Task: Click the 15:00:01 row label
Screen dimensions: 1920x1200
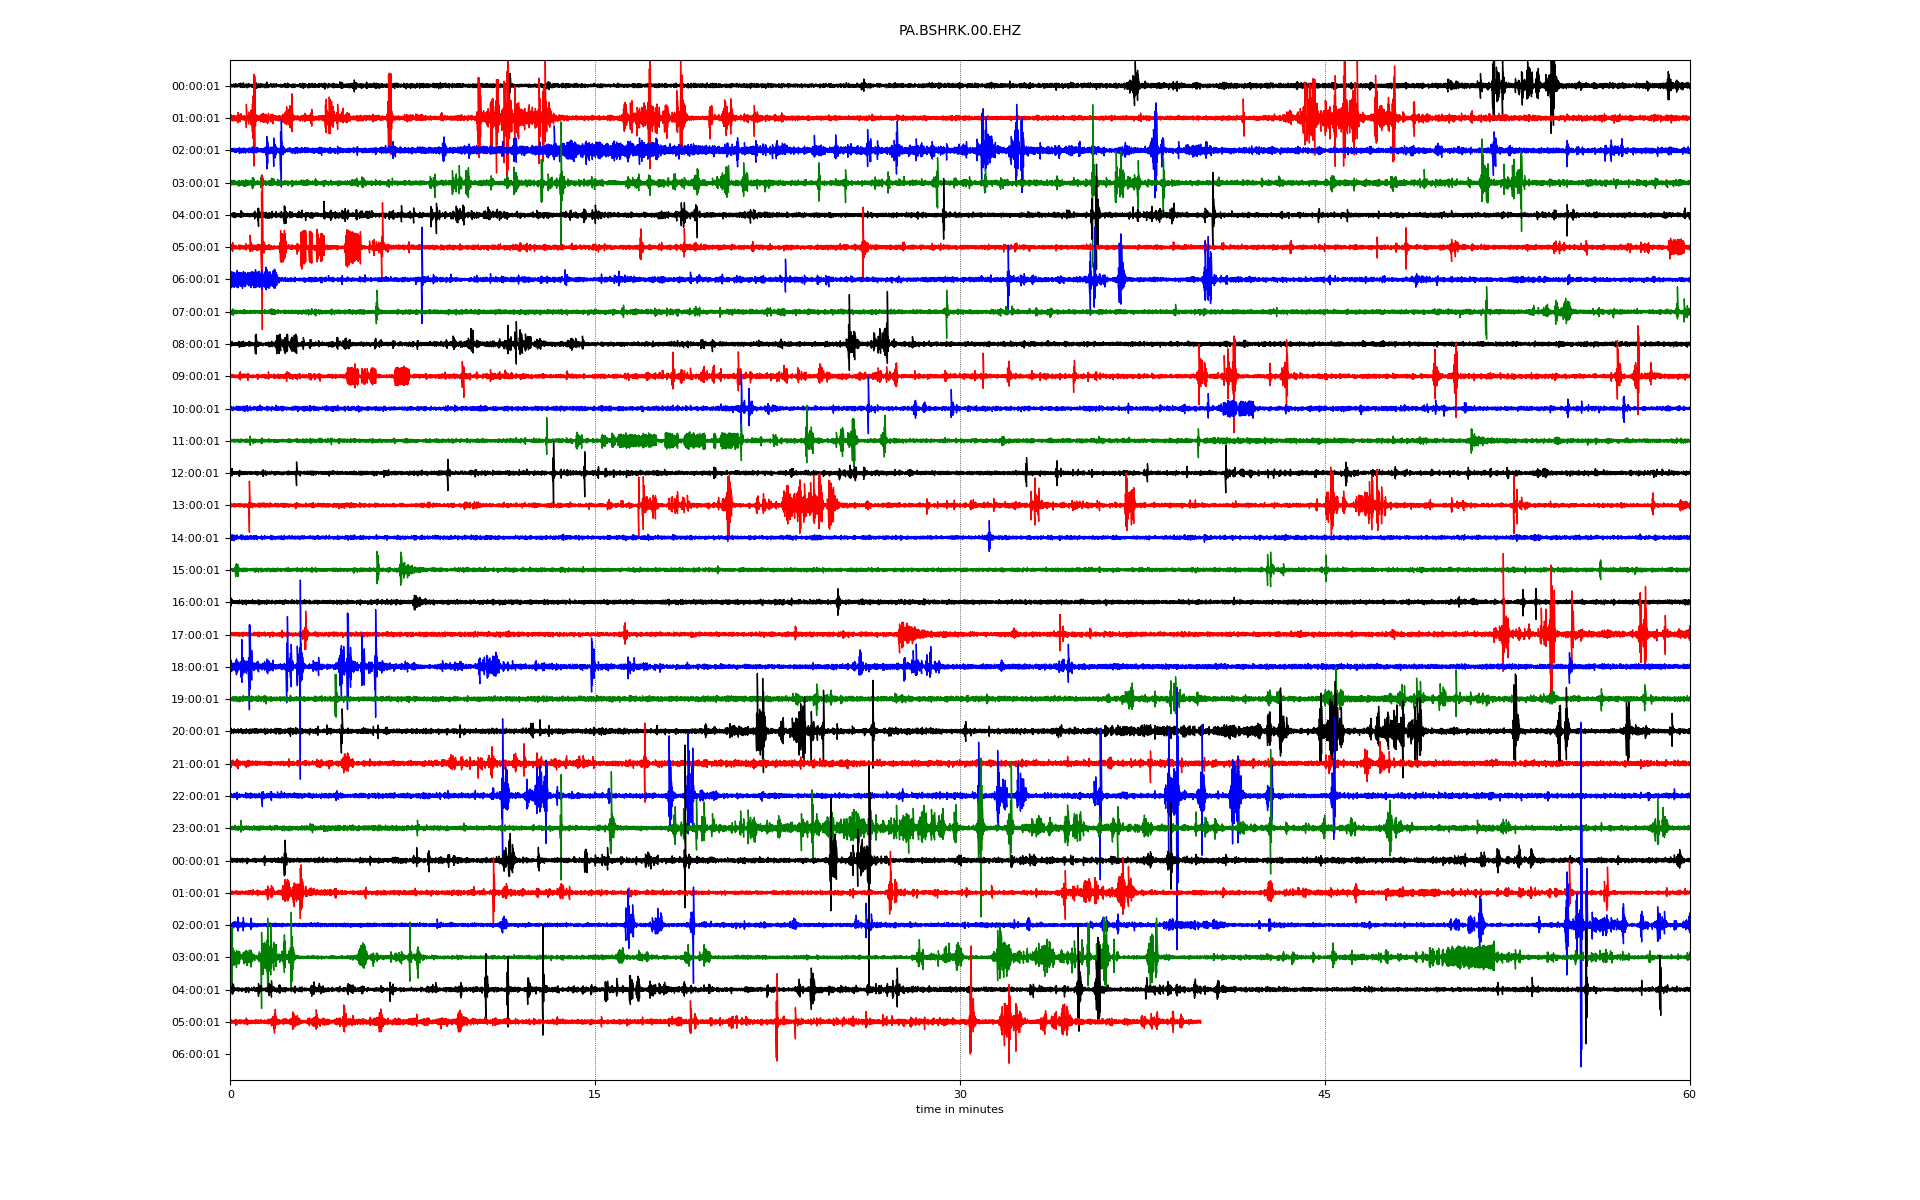Action: [195, 571]
